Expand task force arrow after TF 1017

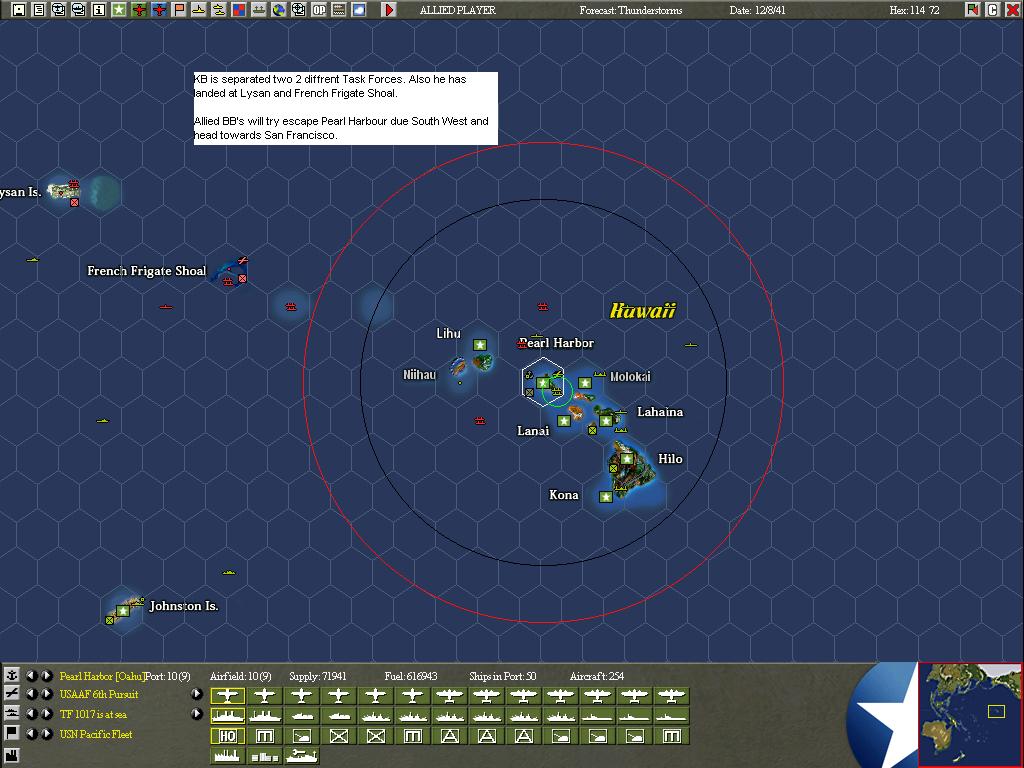[197, 714]
